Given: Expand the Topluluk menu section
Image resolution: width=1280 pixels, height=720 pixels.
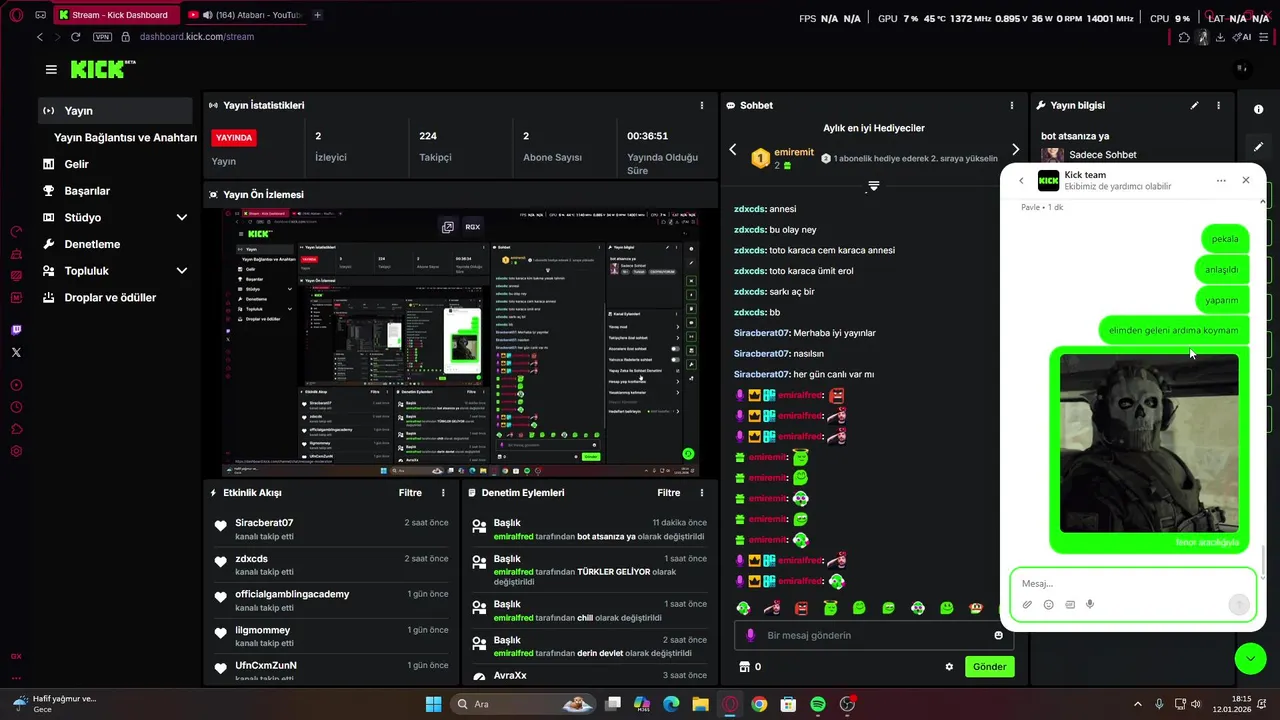Looking at the screenshot, I should point(181,271).
